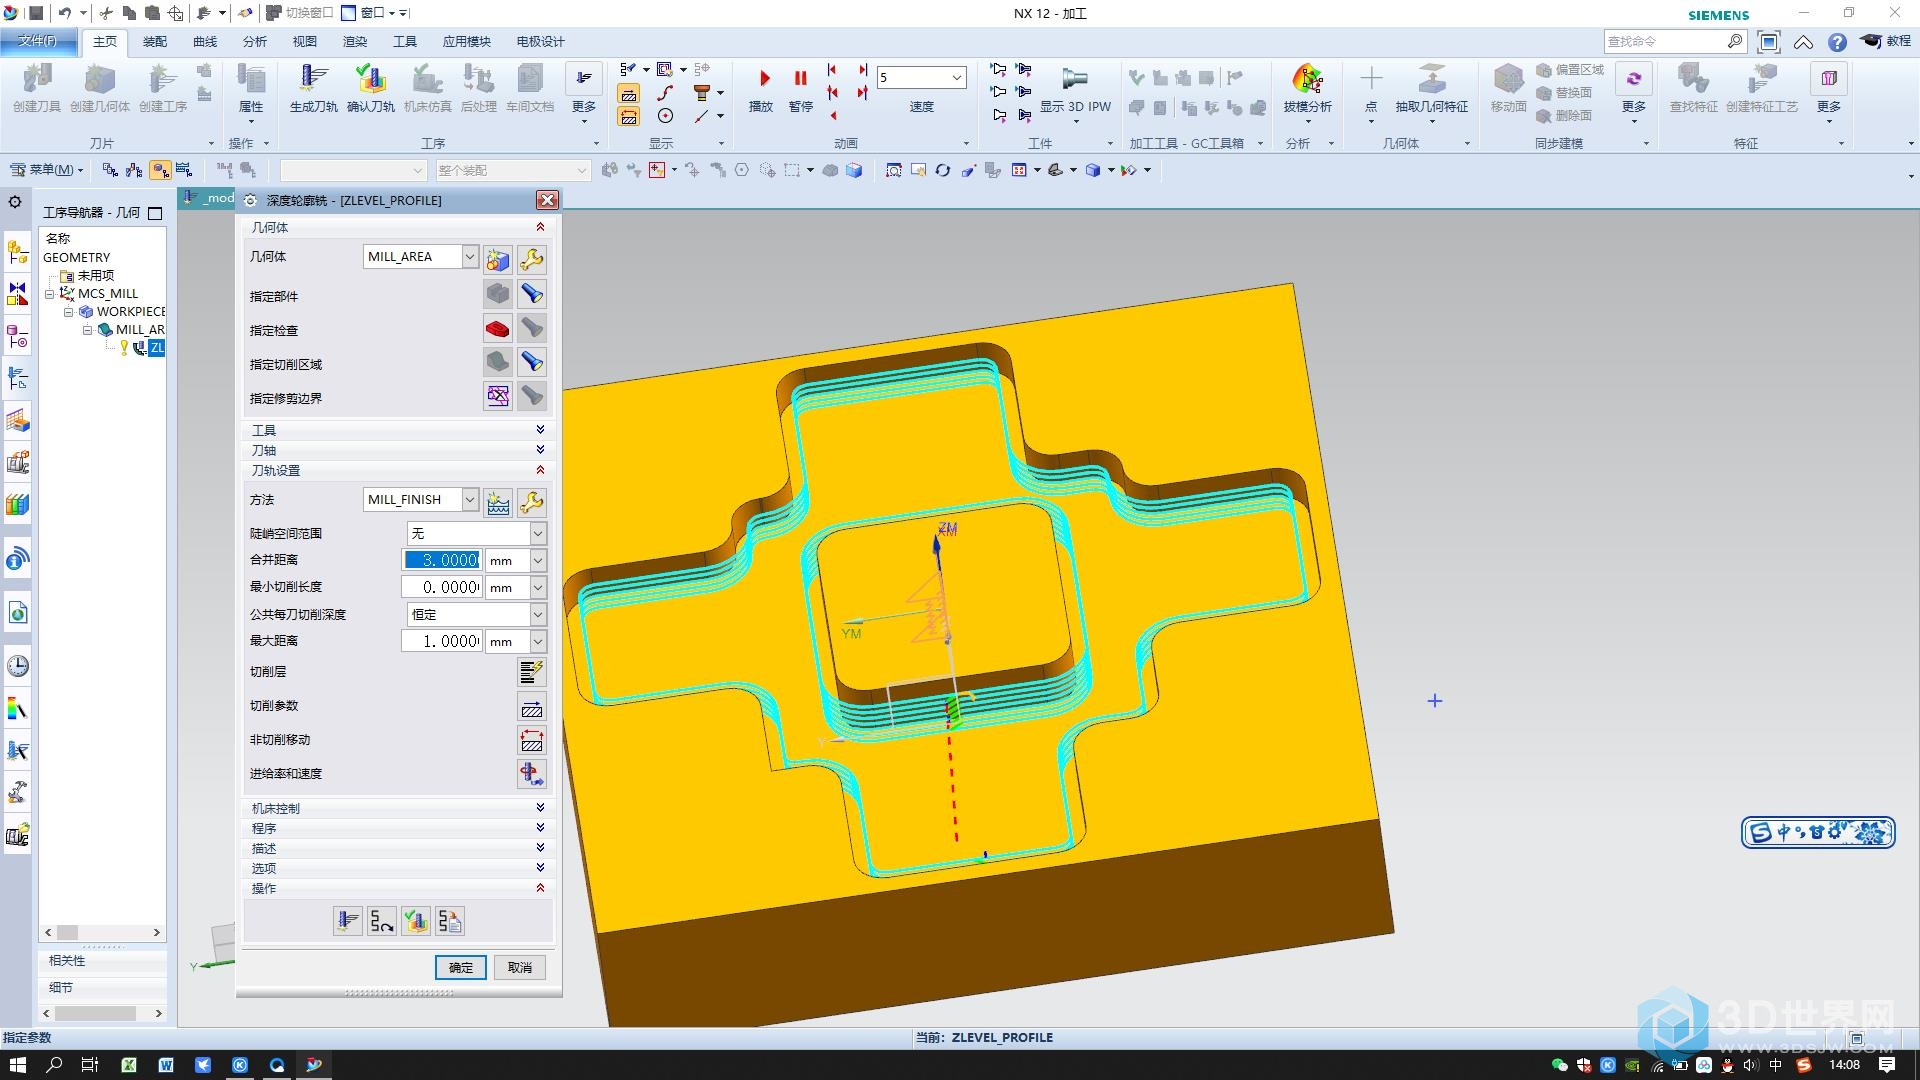The width and height of the screenshot is (1920, 1080).
Task: Open the 公共每刀切削深度 dropdown set to 恒定
Action: tap(537, 614)
